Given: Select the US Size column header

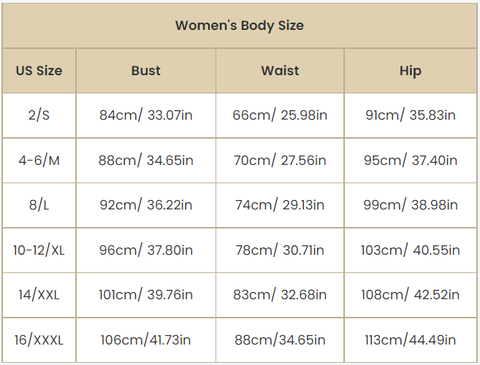Looking at the screenshot, I should (39, 71).
